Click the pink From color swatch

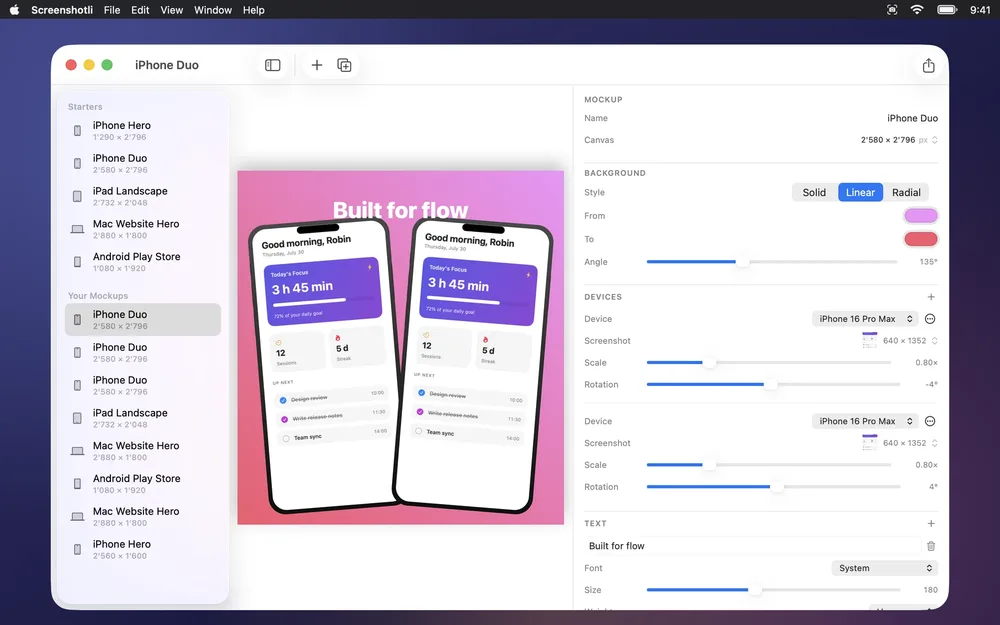[x=920, y=216]
